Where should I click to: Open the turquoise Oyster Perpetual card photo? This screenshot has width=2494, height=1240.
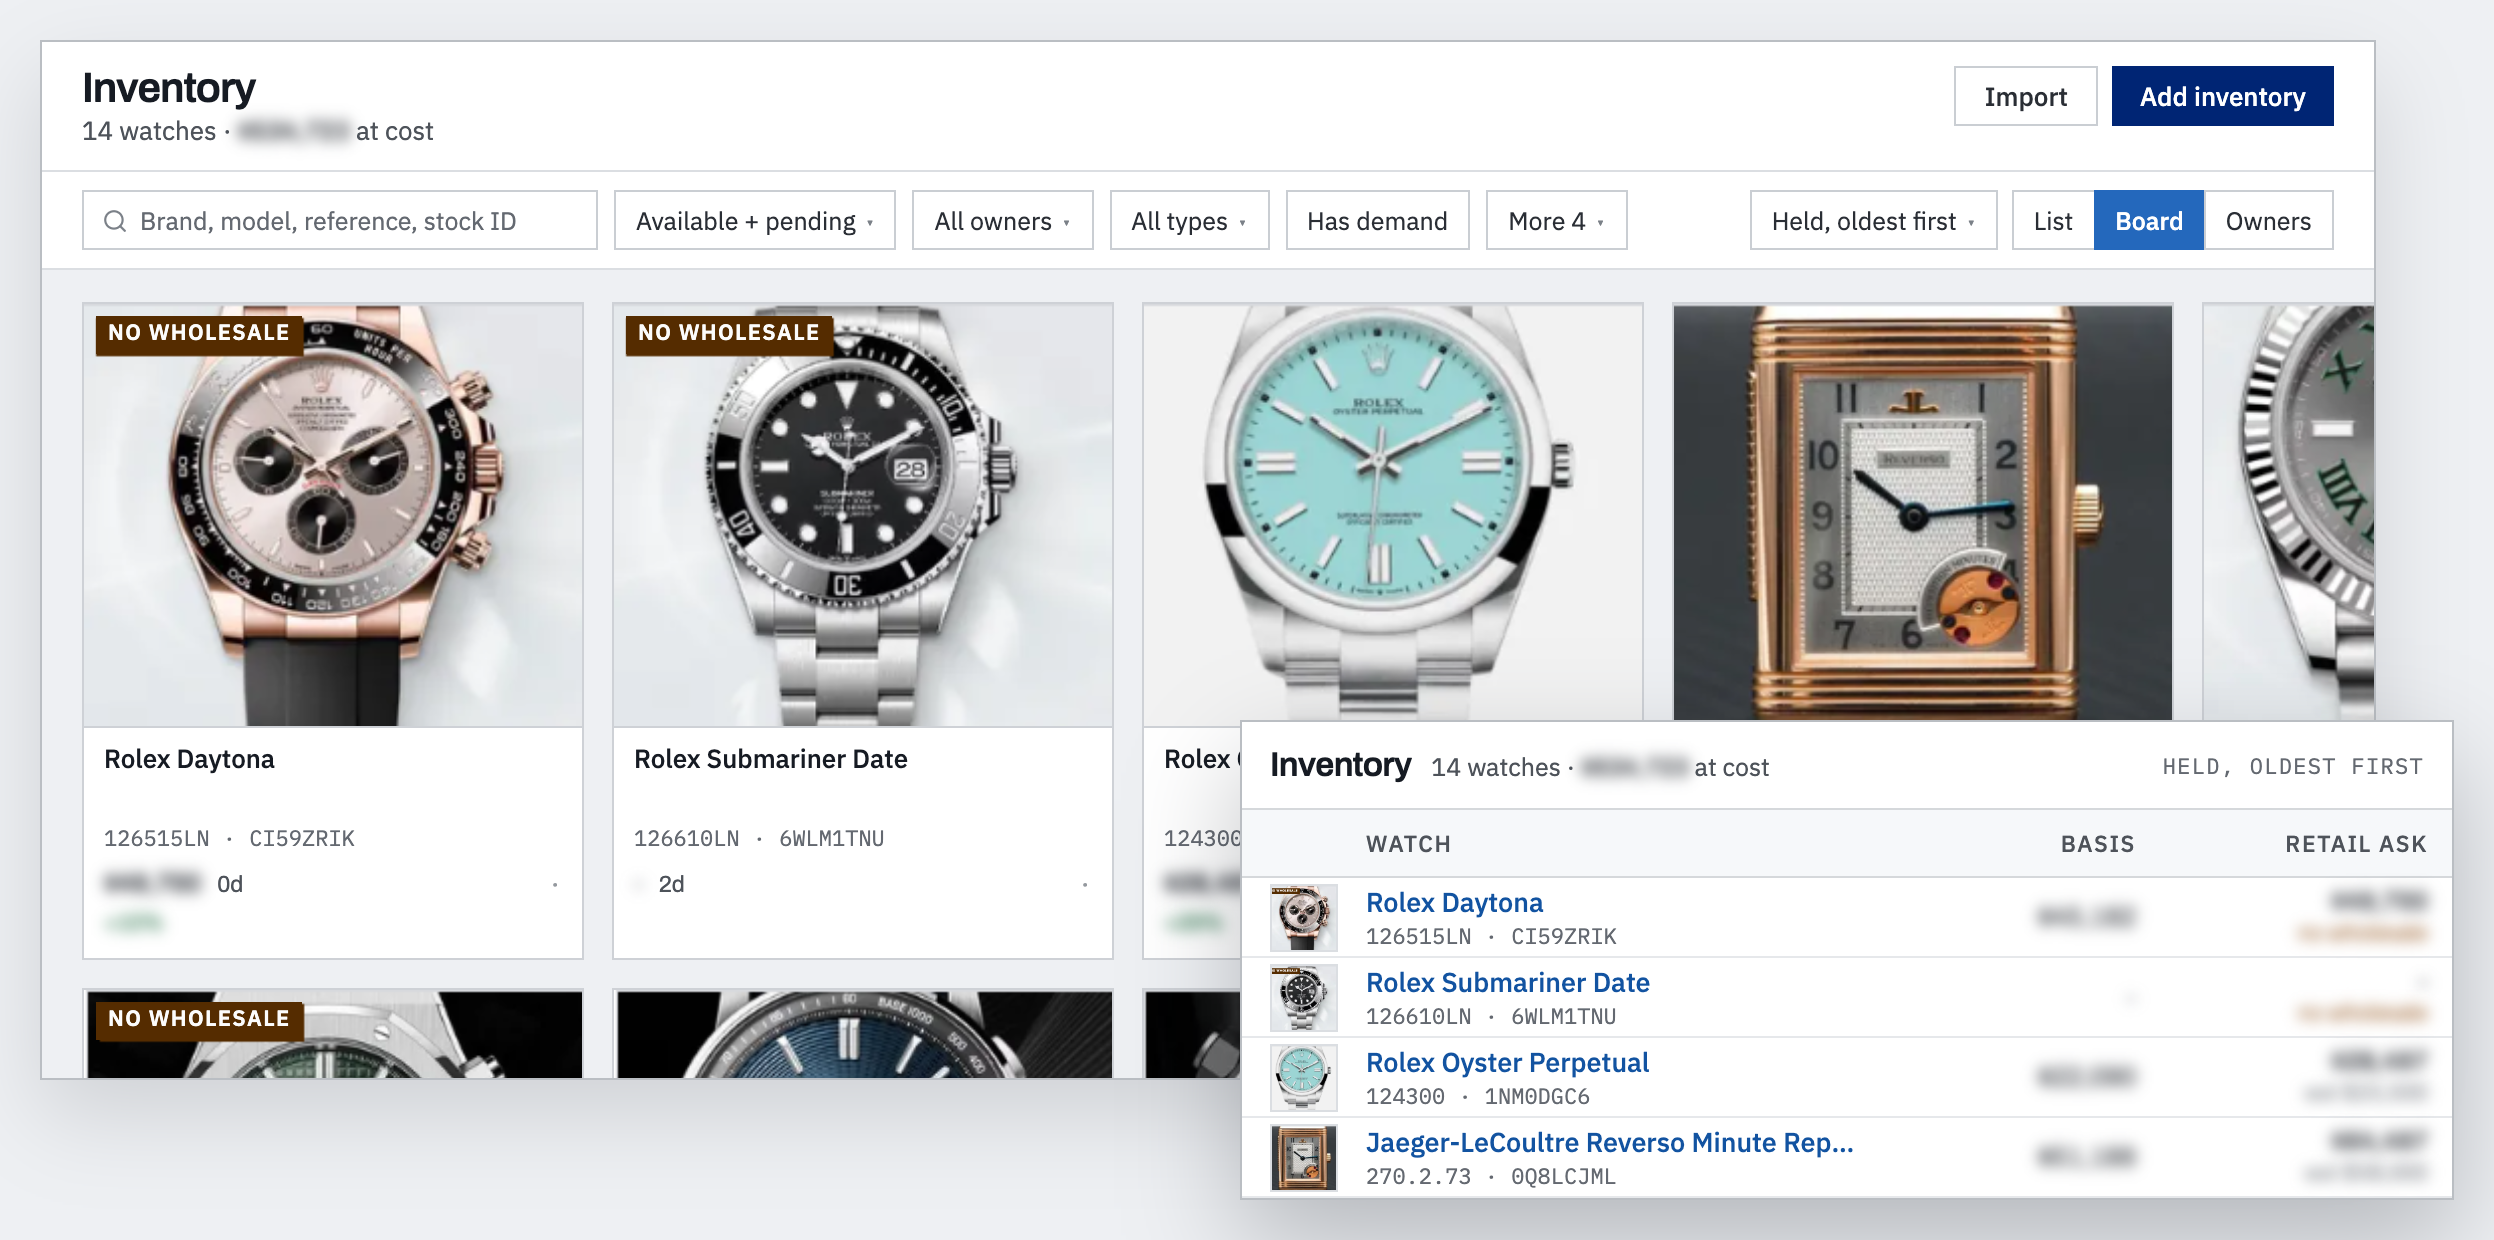click(1393, 513)
